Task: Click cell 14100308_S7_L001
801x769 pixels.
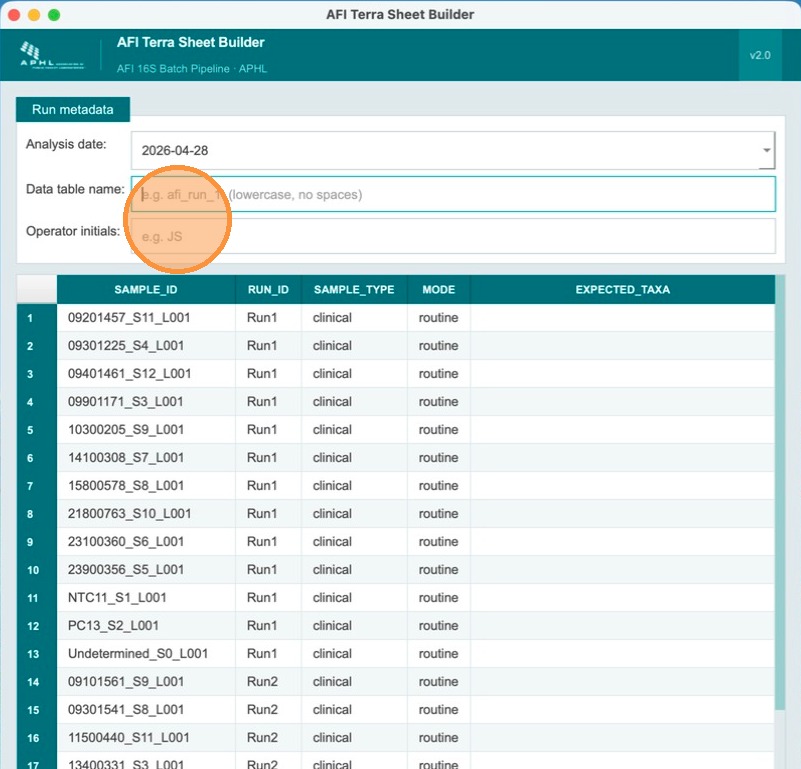Action: tap(146, 458)
